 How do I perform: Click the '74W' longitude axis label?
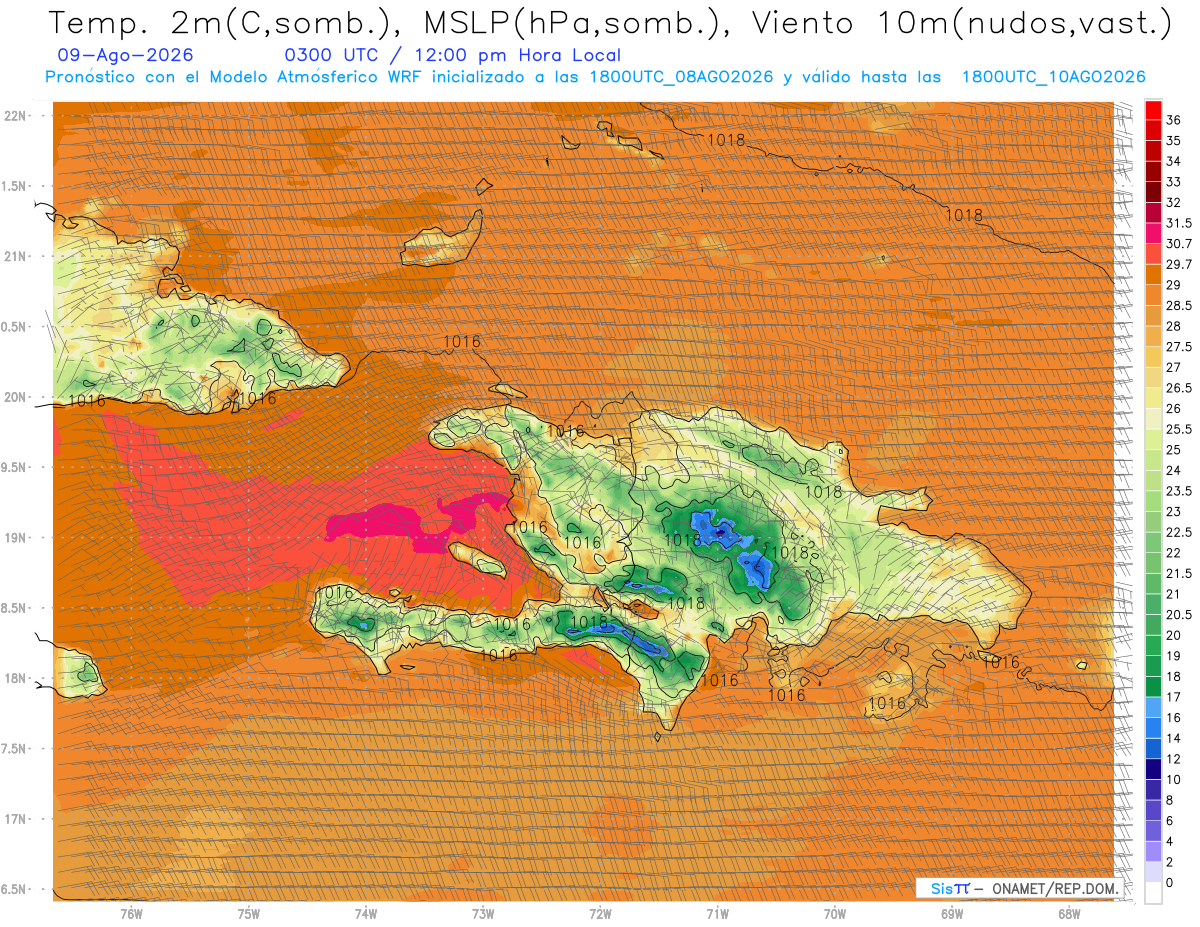(365, 914)
